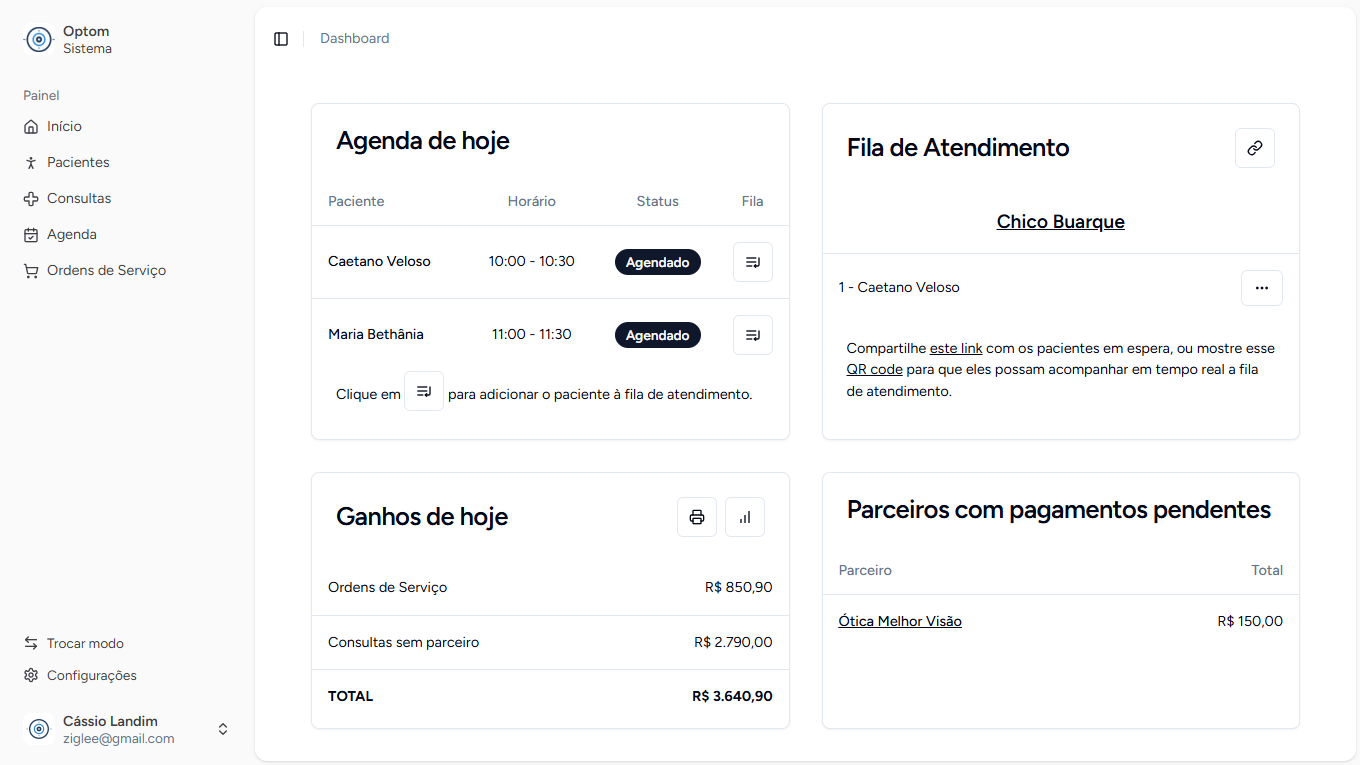
Task: Add Maria Bethânia to the attendance queue
Action: 752,334
